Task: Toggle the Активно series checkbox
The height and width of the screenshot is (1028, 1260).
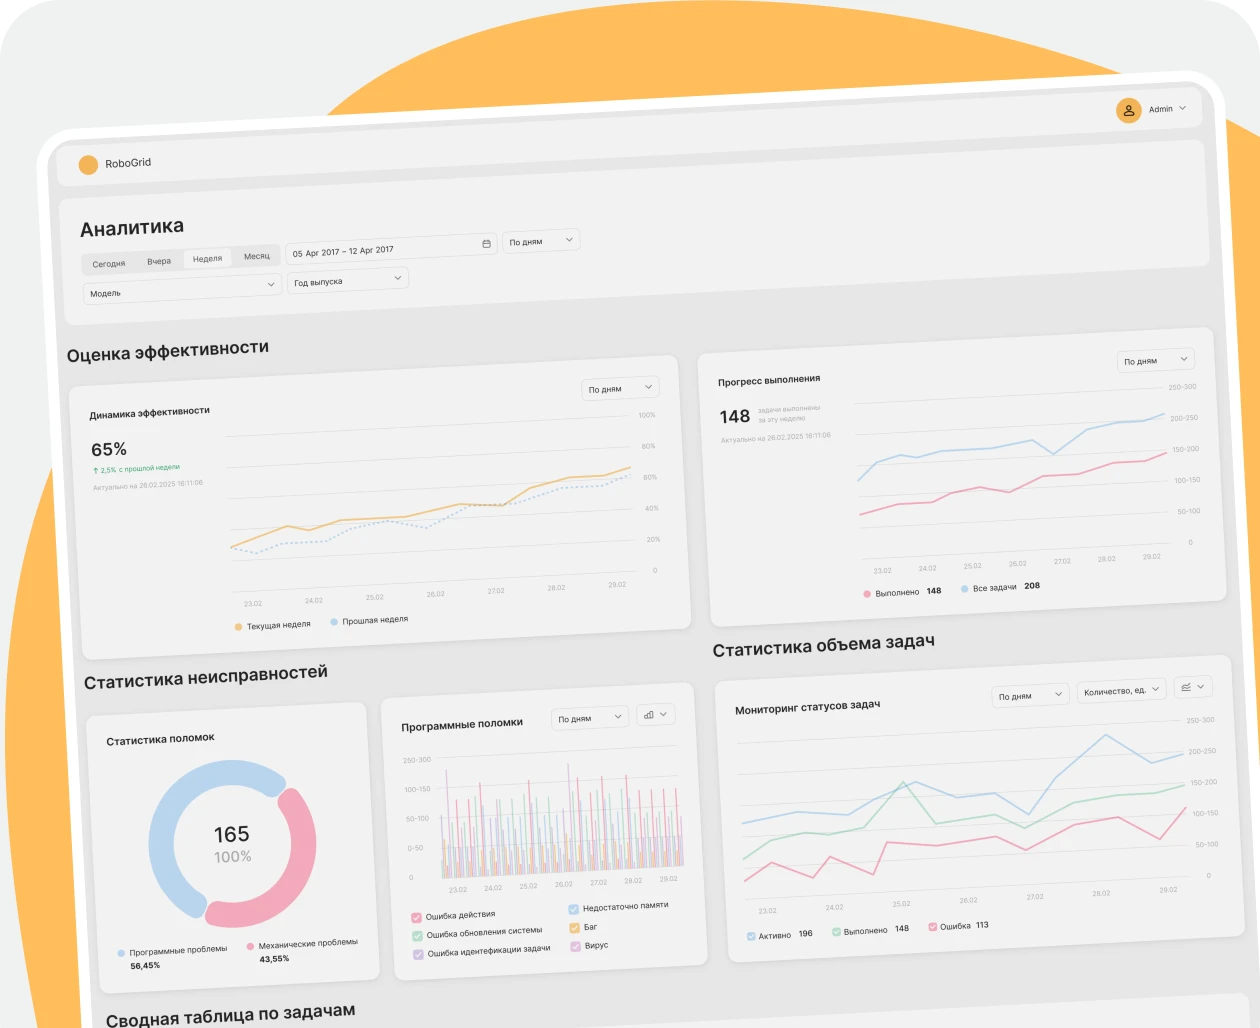Action: 751,937
